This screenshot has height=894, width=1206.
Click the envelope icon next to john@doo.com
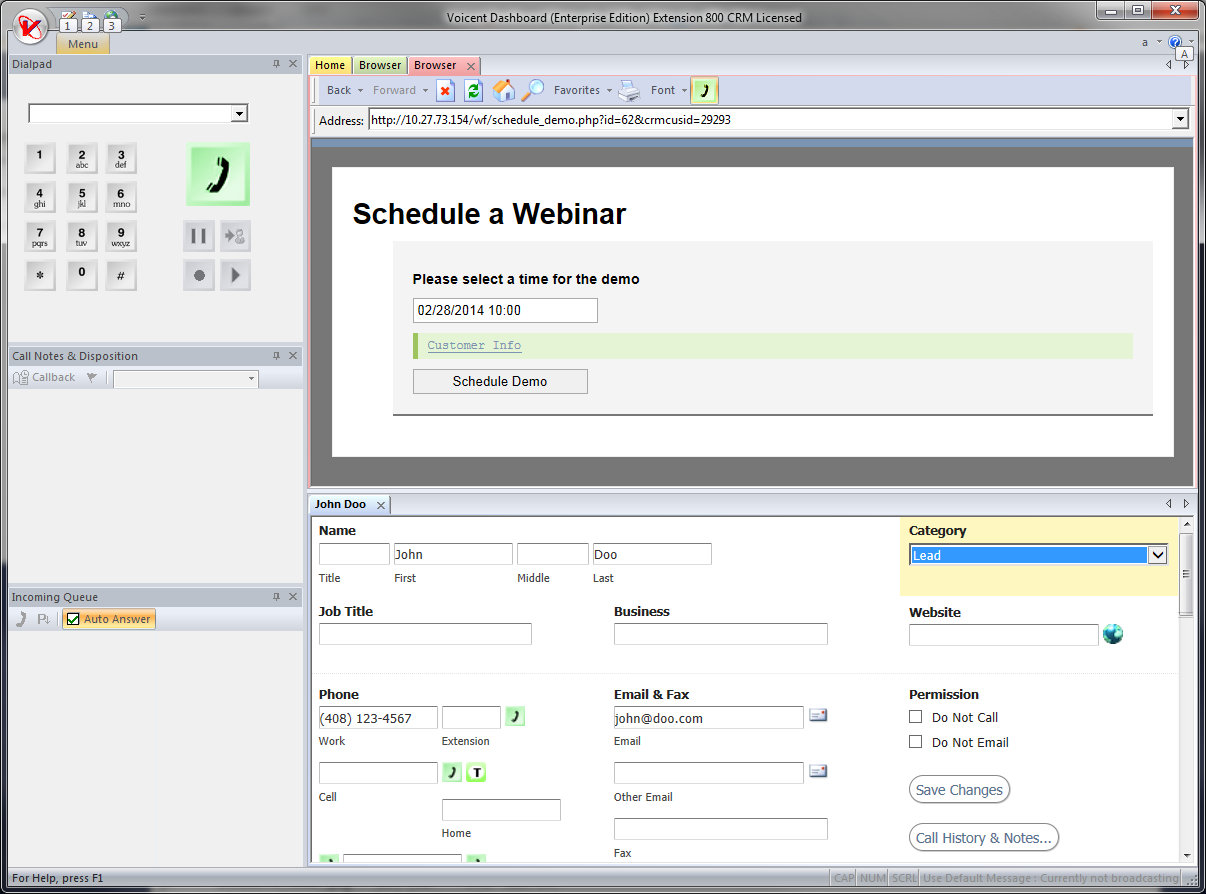(818, 716)
